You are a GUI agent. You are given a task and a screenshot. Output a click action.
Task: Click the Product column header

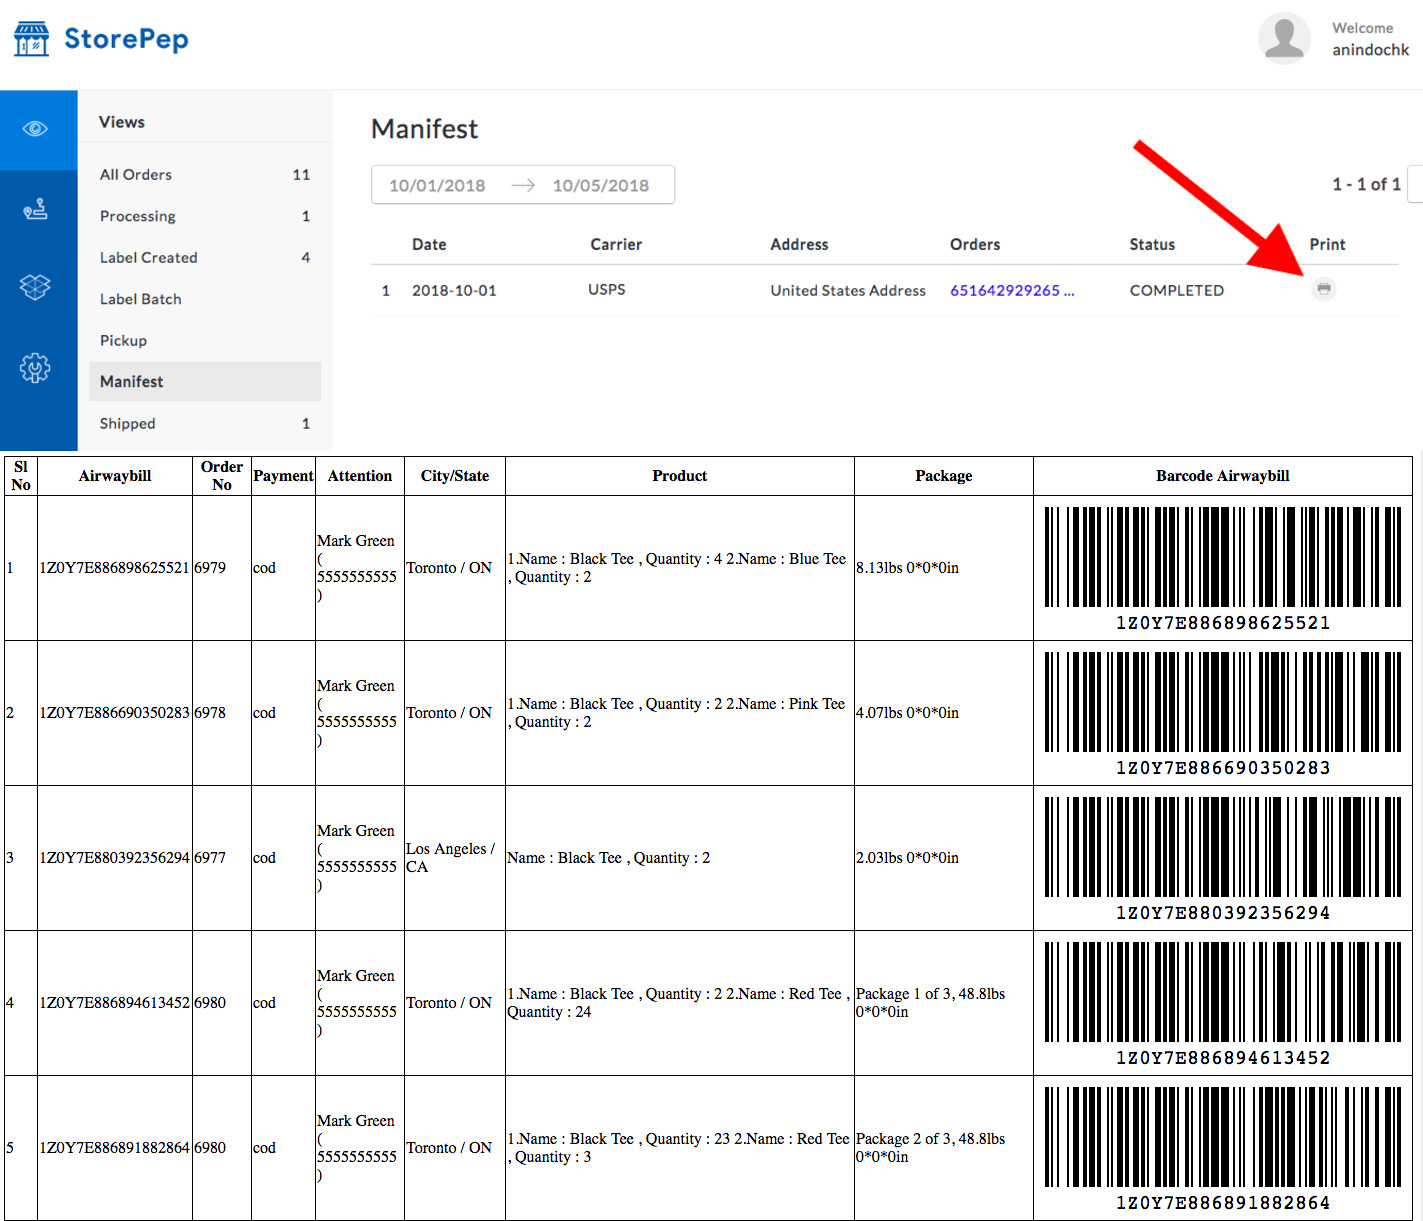coord(680,476)
